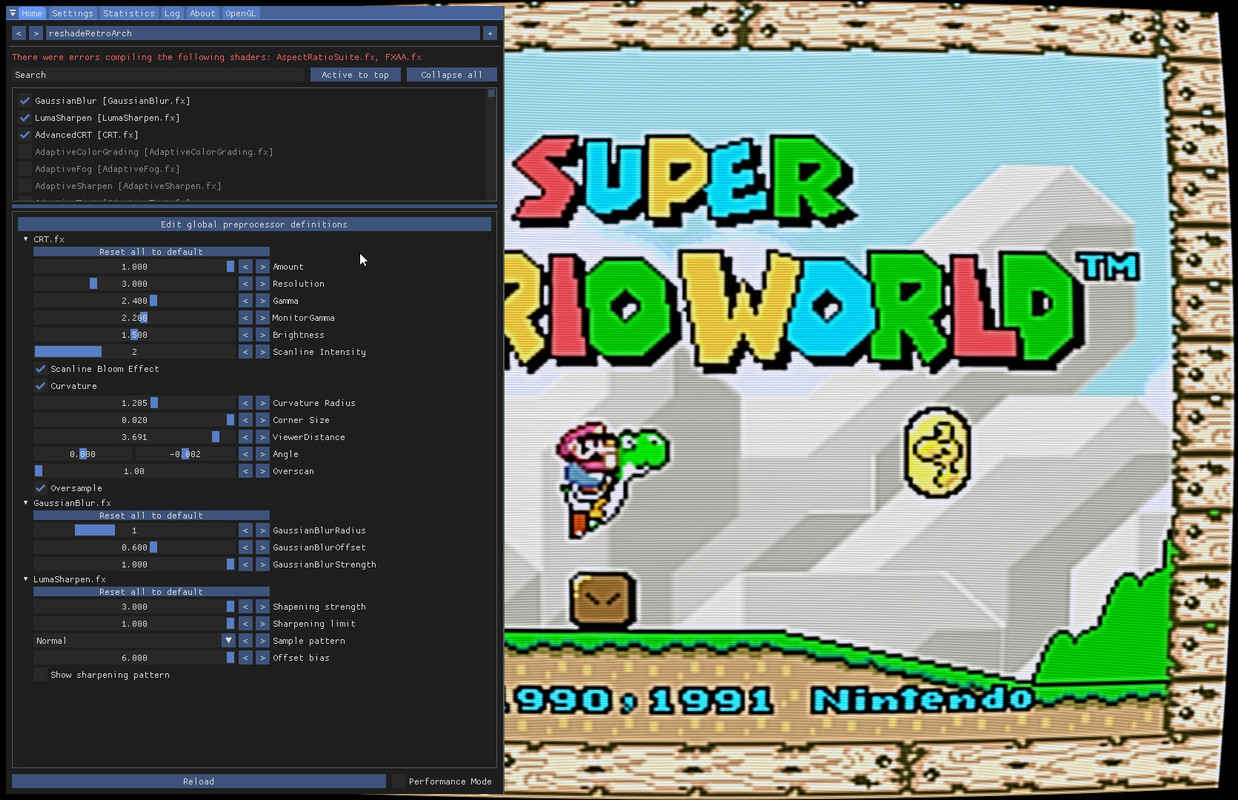
Task: Open the Log tab
Action: tap(172, 13)
